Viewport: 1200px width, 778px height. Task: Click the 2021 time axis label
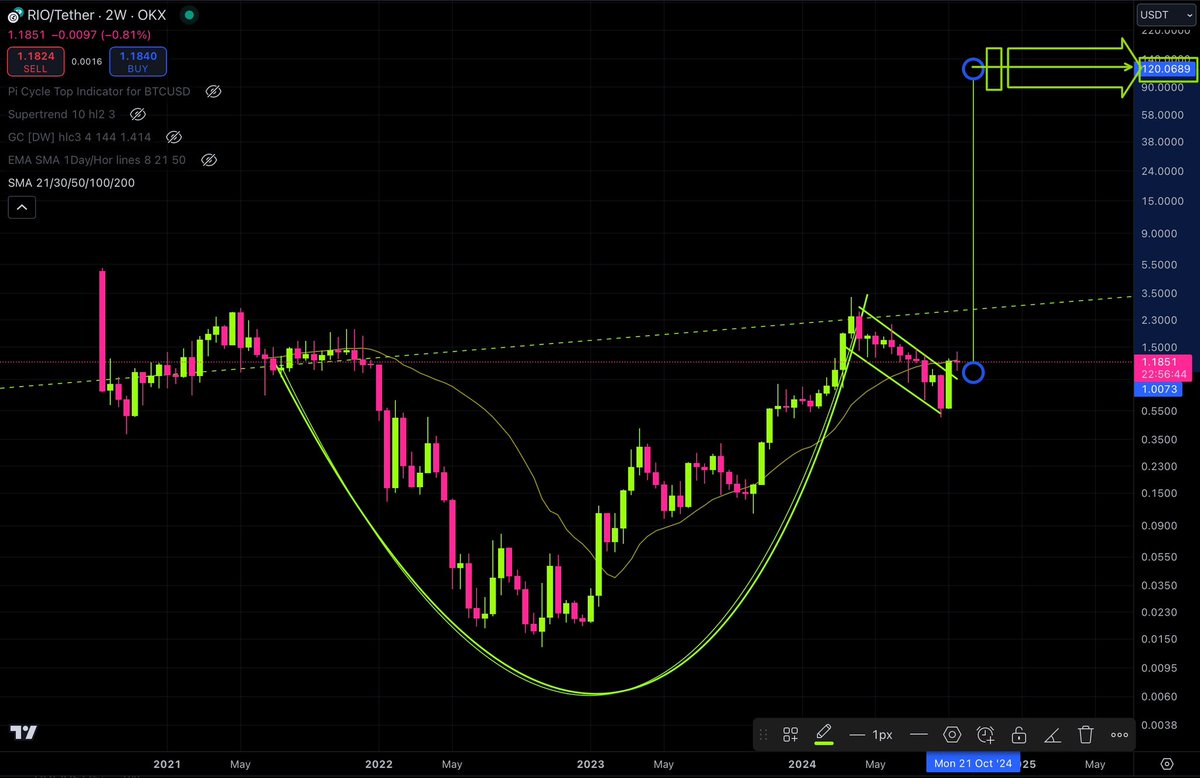(167, 763)
